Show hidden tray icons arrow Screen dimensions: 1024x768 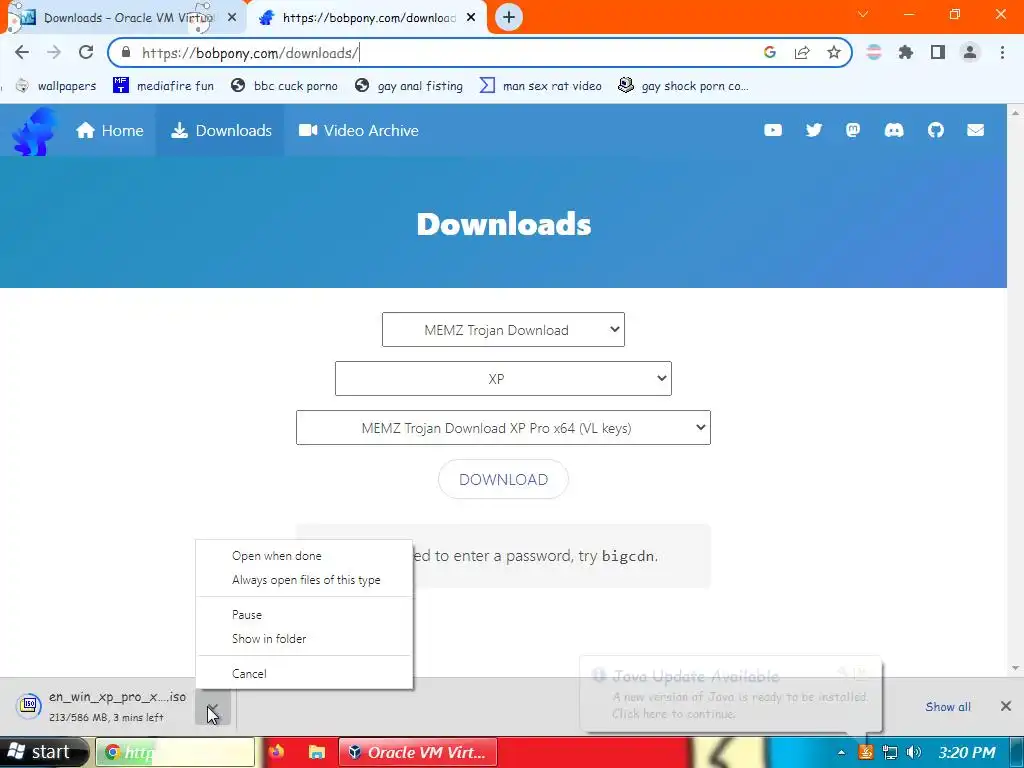(x=841, y=752)
